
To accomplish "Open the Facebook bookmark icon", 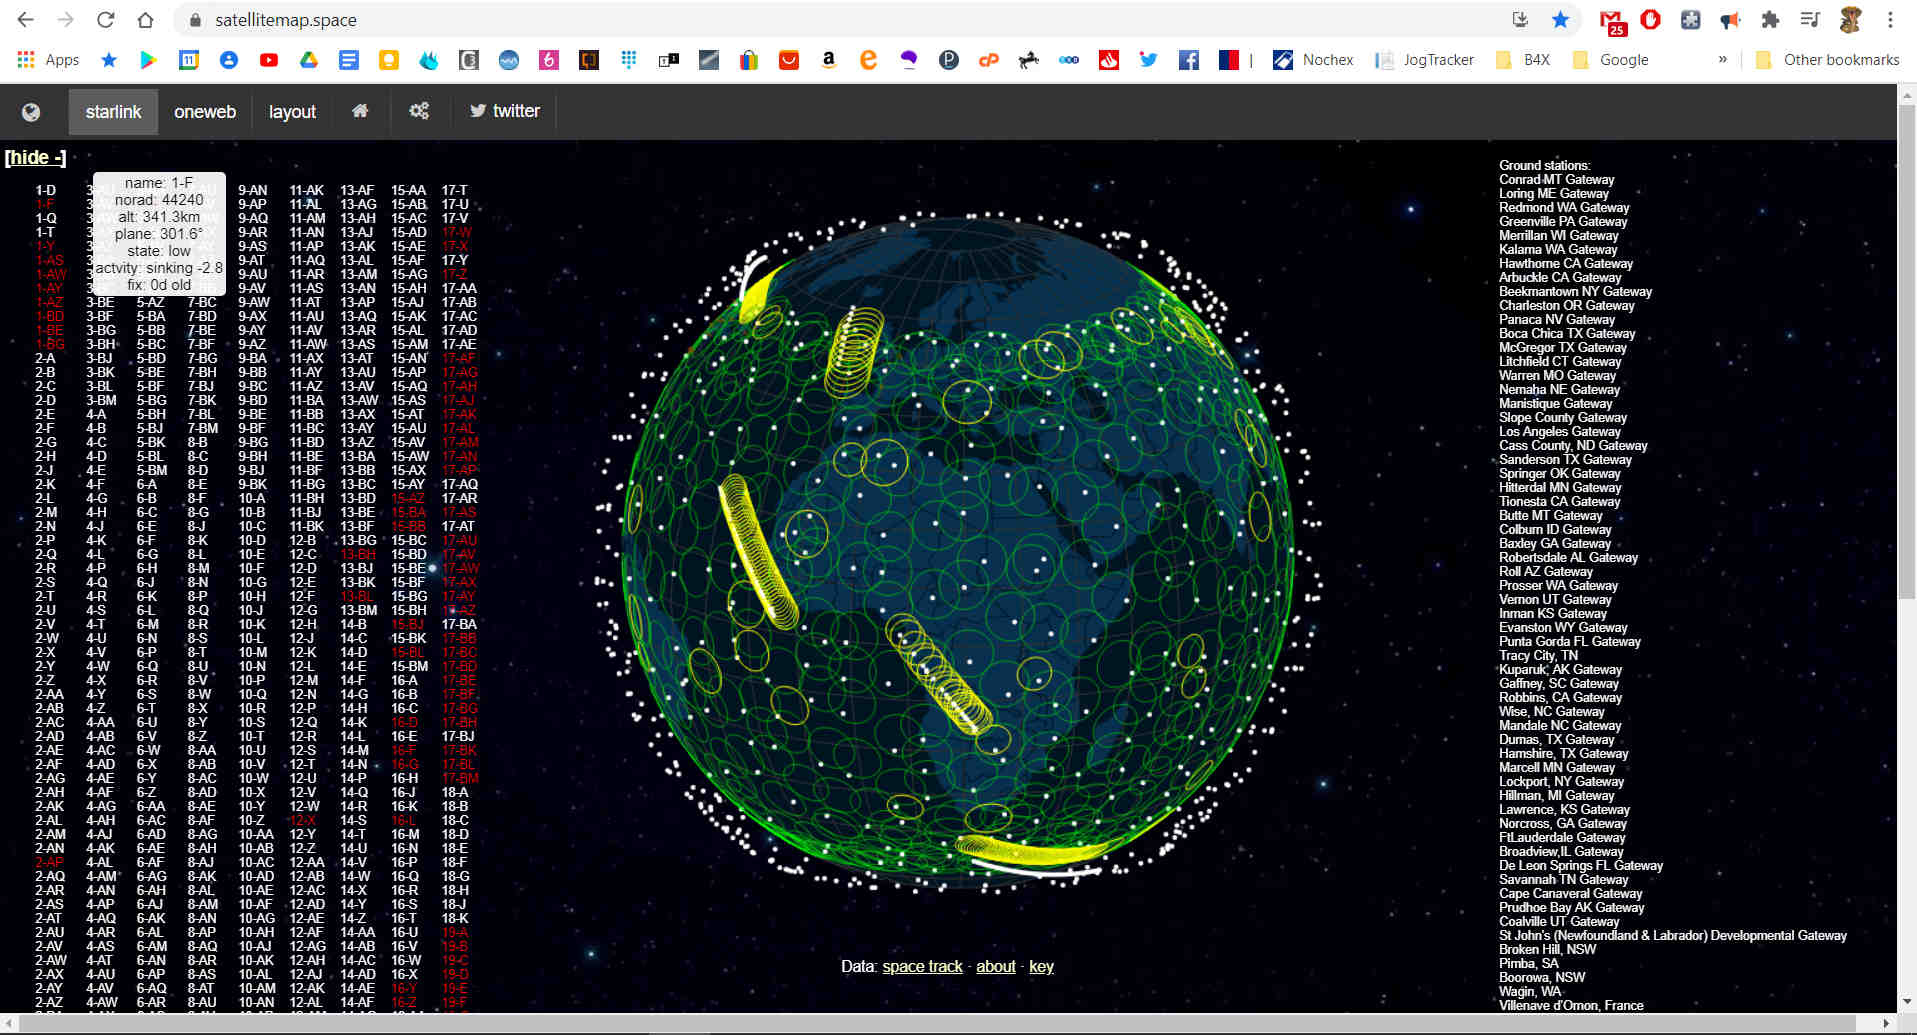I will (1188, 60).
